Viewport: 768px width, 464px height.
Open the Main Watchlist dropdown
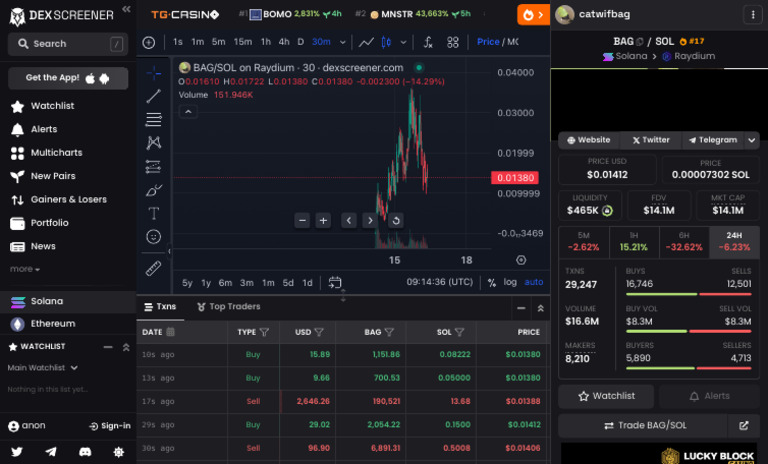tap(43, 367)
